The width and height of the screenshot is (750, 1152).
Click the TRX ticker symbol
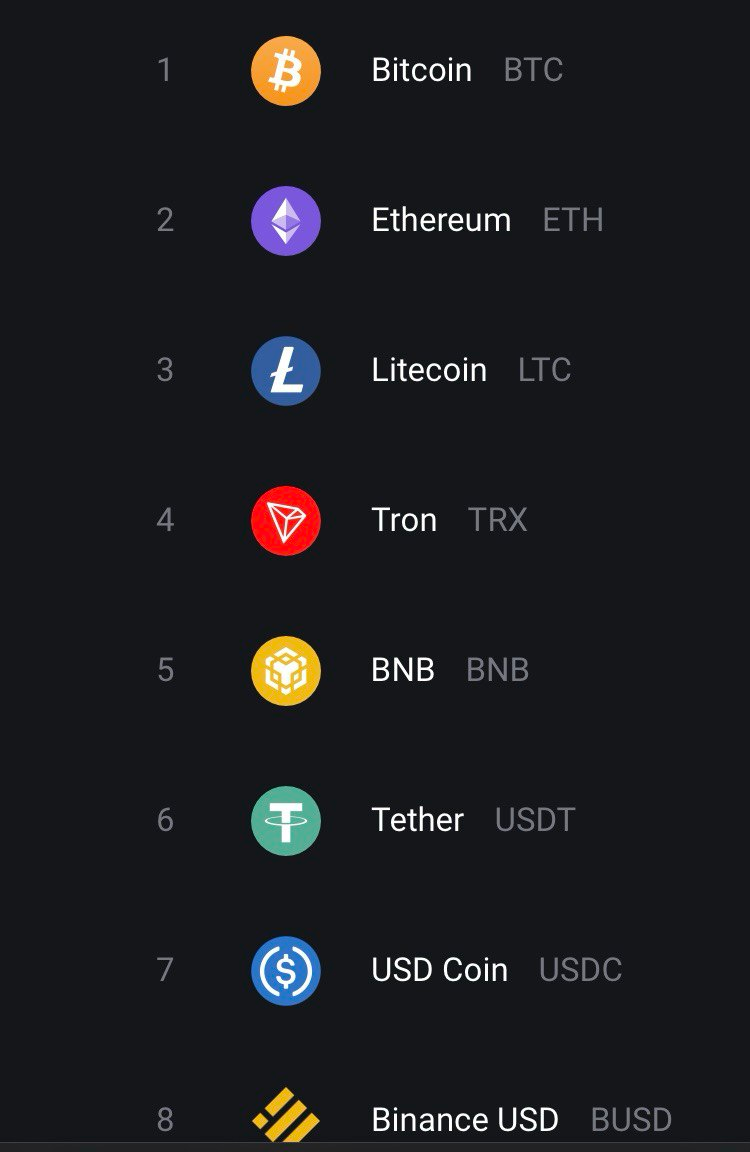(497, 520)
